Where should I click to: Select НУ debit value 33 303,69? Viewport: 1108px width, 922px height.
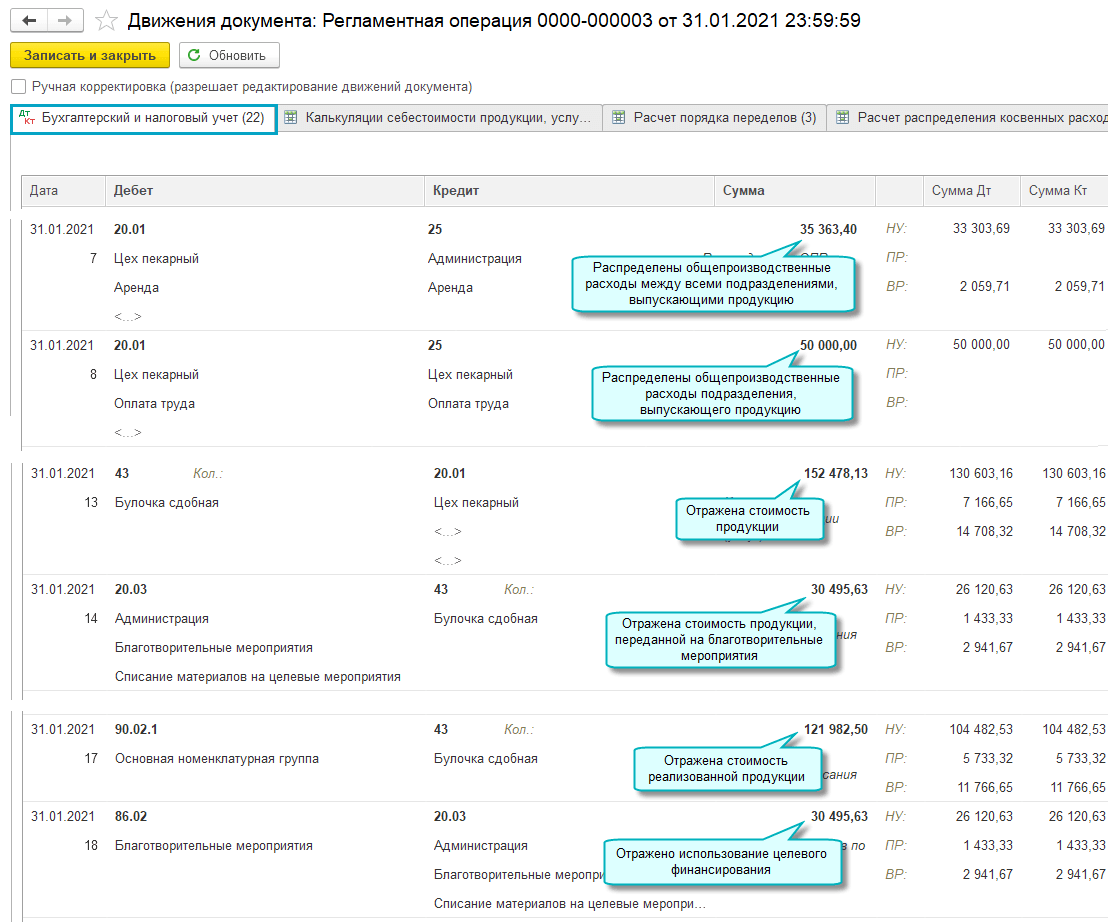[981, 228]
